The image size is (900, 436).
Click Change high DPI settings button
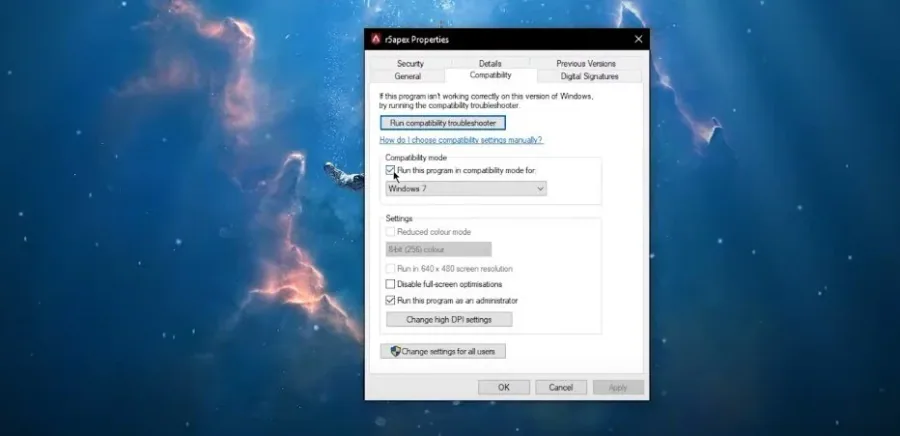click(x=449, y=320)
